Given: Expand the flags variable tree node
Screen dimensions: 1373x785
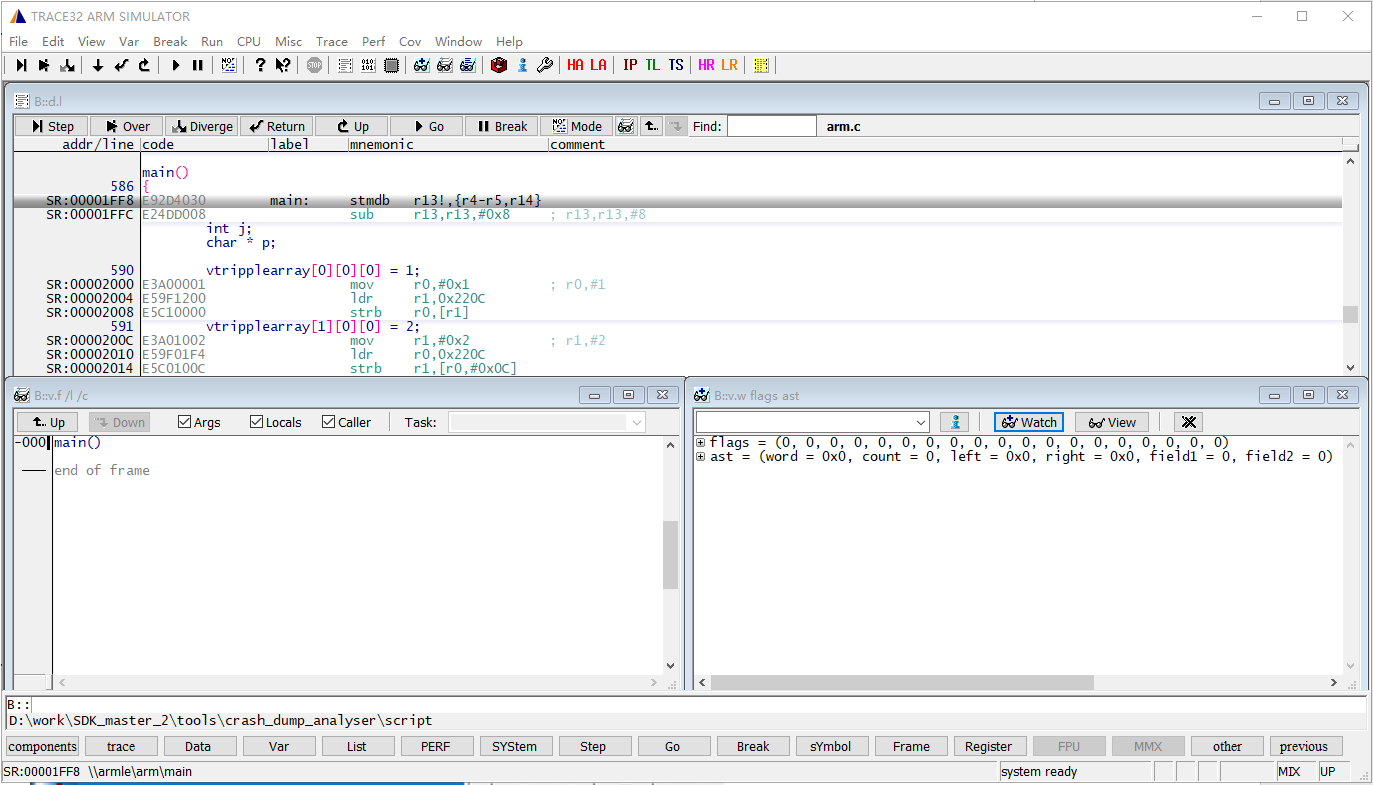Looking at the screenshot, I should coord(701,443).
